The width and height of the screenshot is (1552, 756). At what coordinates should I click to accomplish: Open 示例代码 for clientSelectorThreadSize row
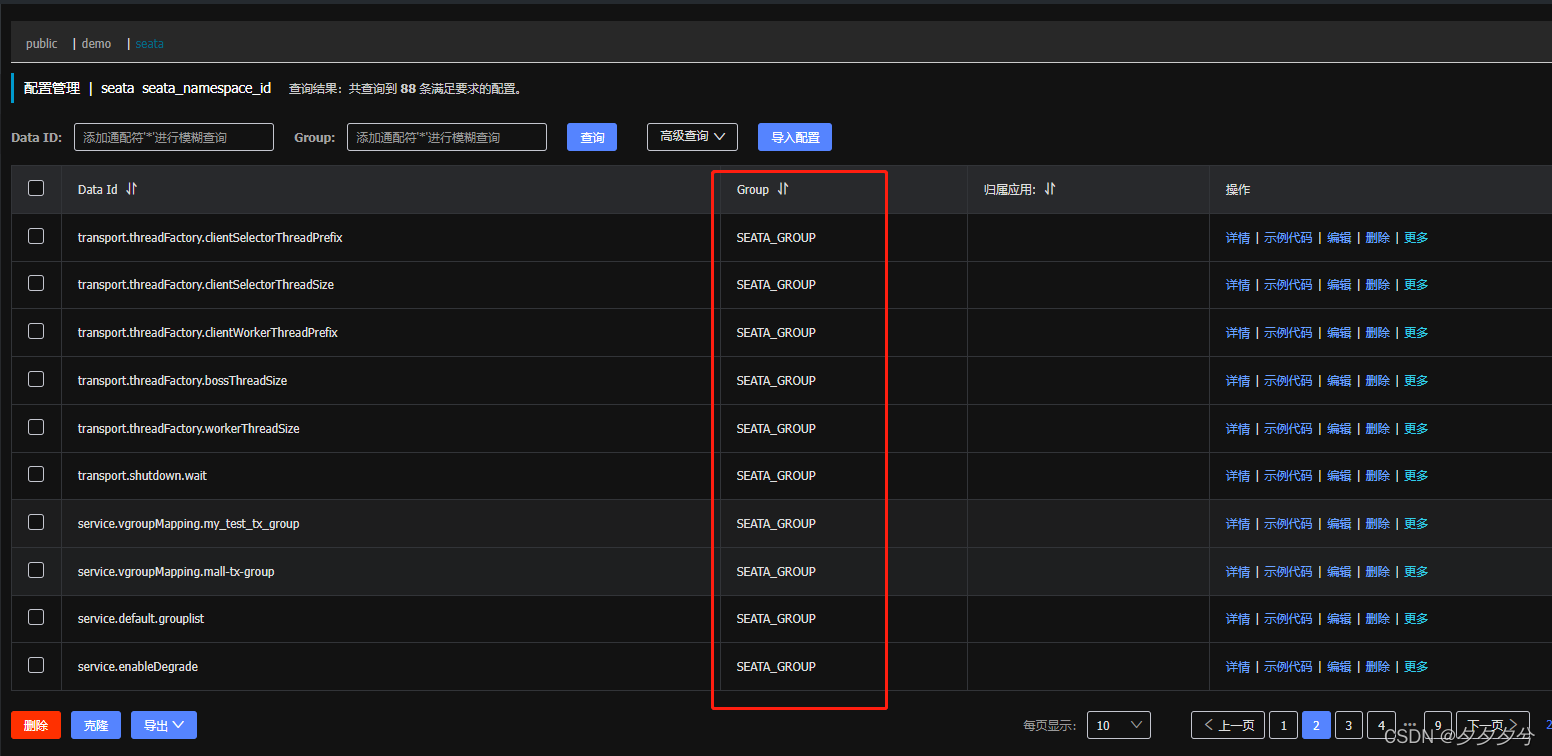(x=1288, y=285)
